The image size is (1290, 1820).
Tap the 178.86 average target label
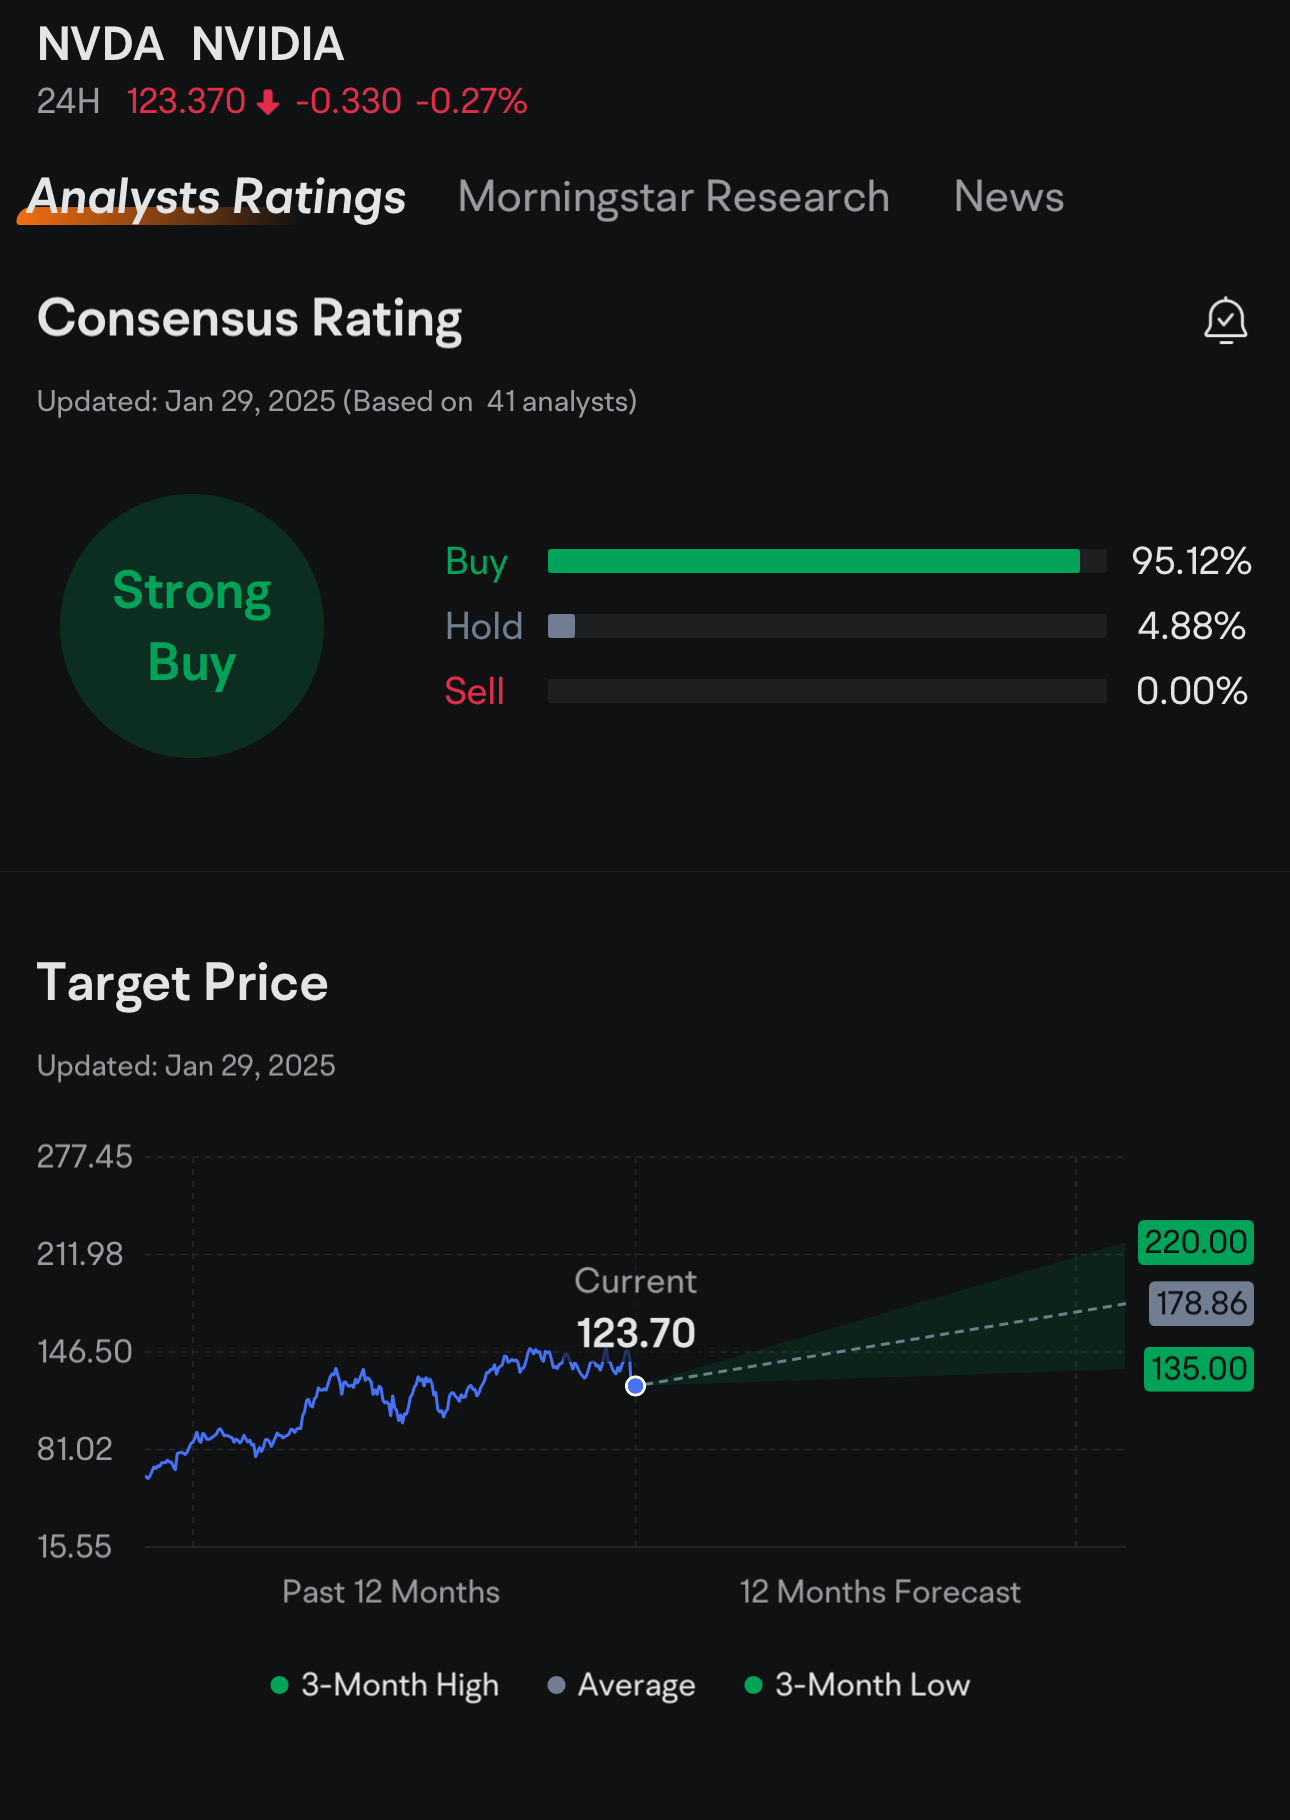1201,1304
